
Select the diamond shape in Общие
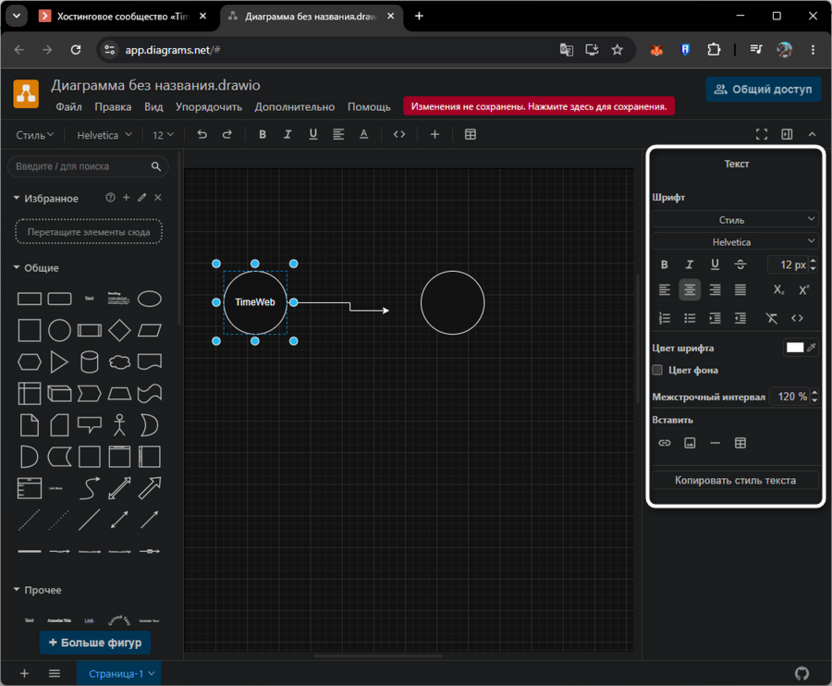[119, 331]
